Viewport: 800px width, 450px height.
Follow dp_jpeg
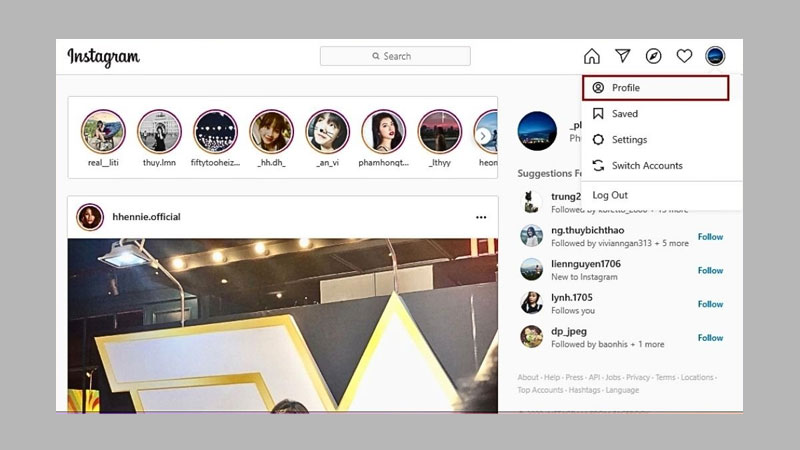pos(710,338)
